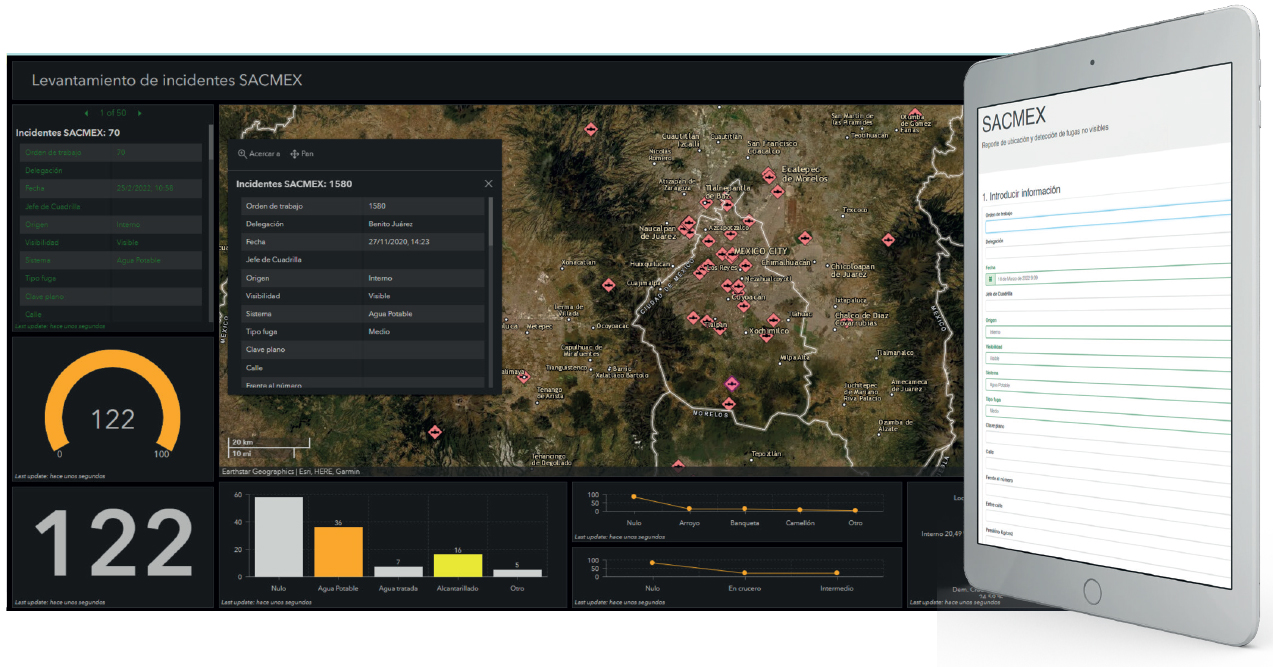Screen dimensions: 1273x667
Task: Click the popup details scrollbar
Action: coord(490,222)
